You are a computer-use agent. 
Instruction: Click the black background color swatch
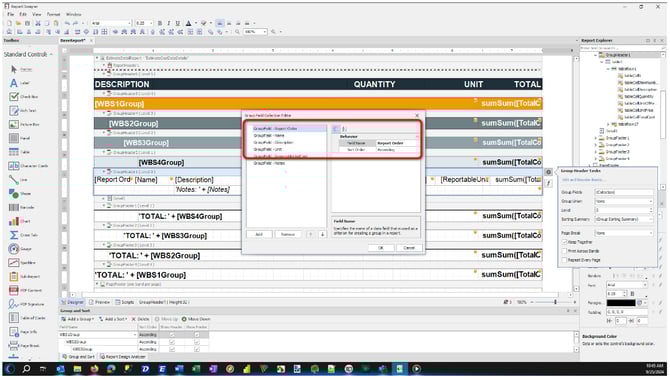[x=621, y=303]
